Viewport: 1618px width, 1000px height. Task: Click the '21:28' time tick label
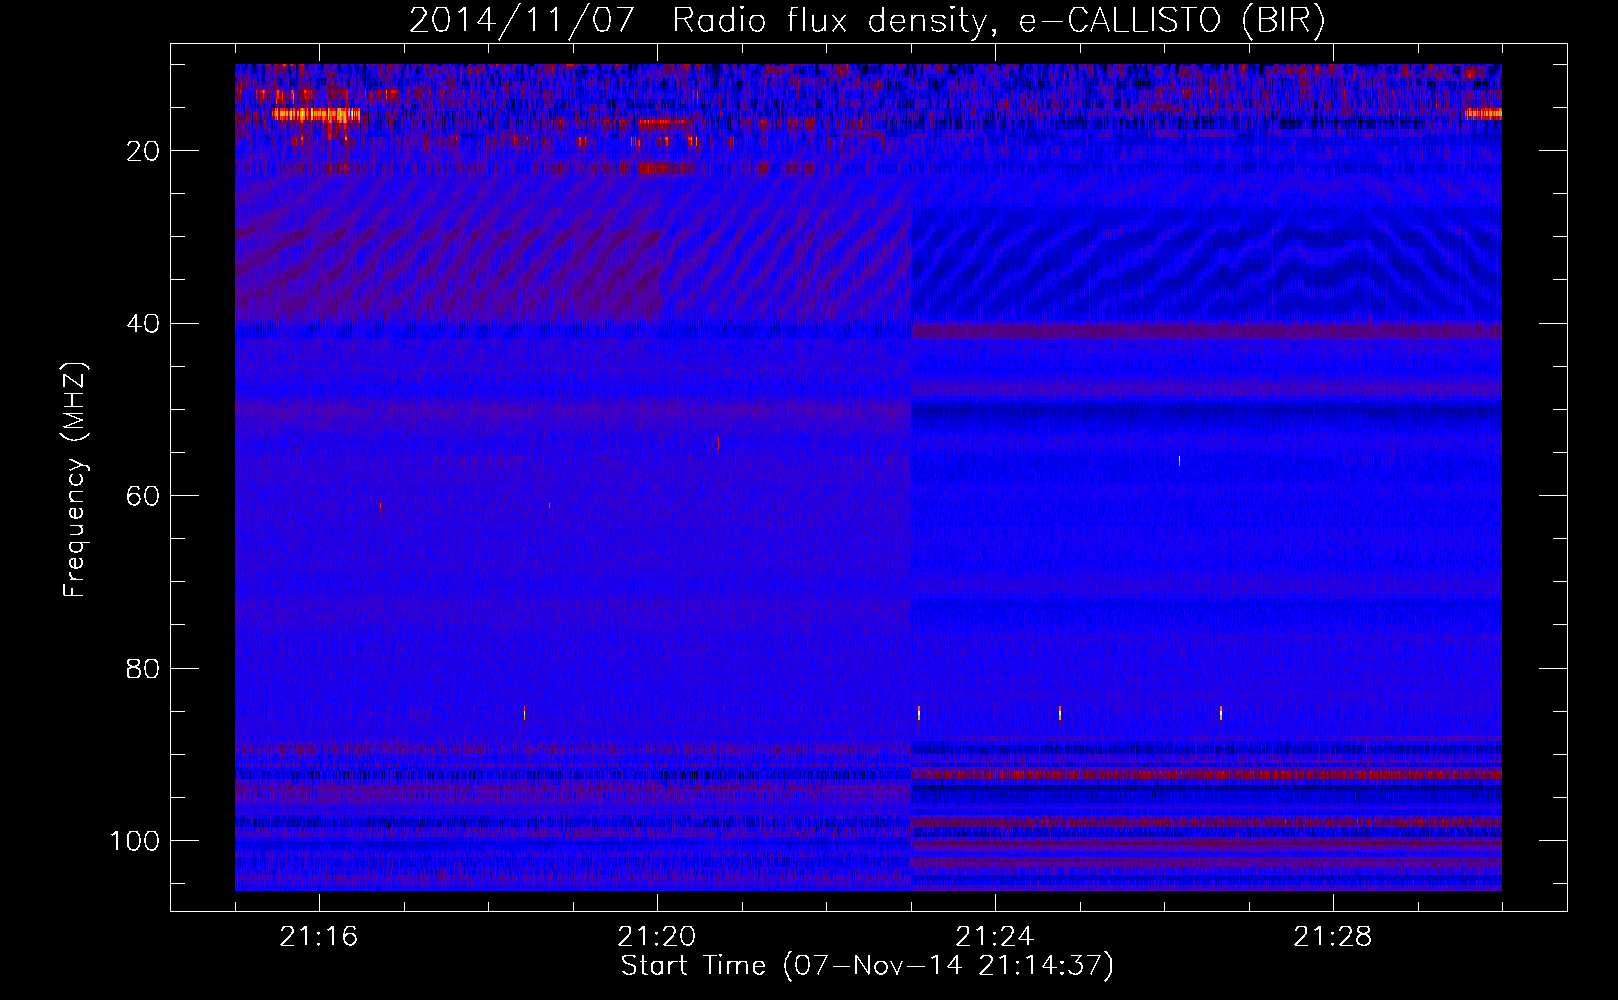pos(1333,937)
